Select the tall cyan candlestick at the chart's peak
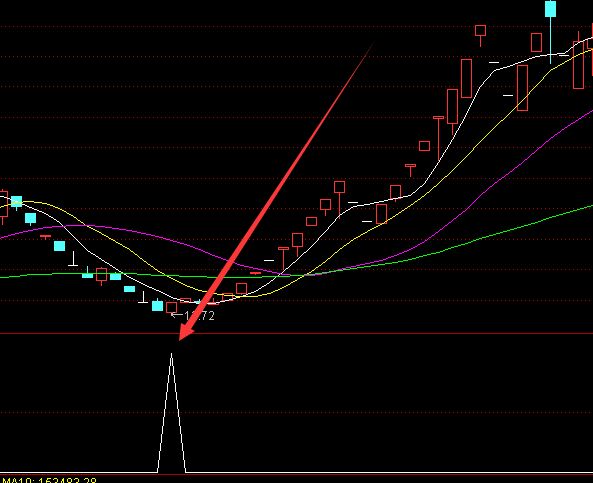This screenshot has height=483, width=593. tap(550, 31)
